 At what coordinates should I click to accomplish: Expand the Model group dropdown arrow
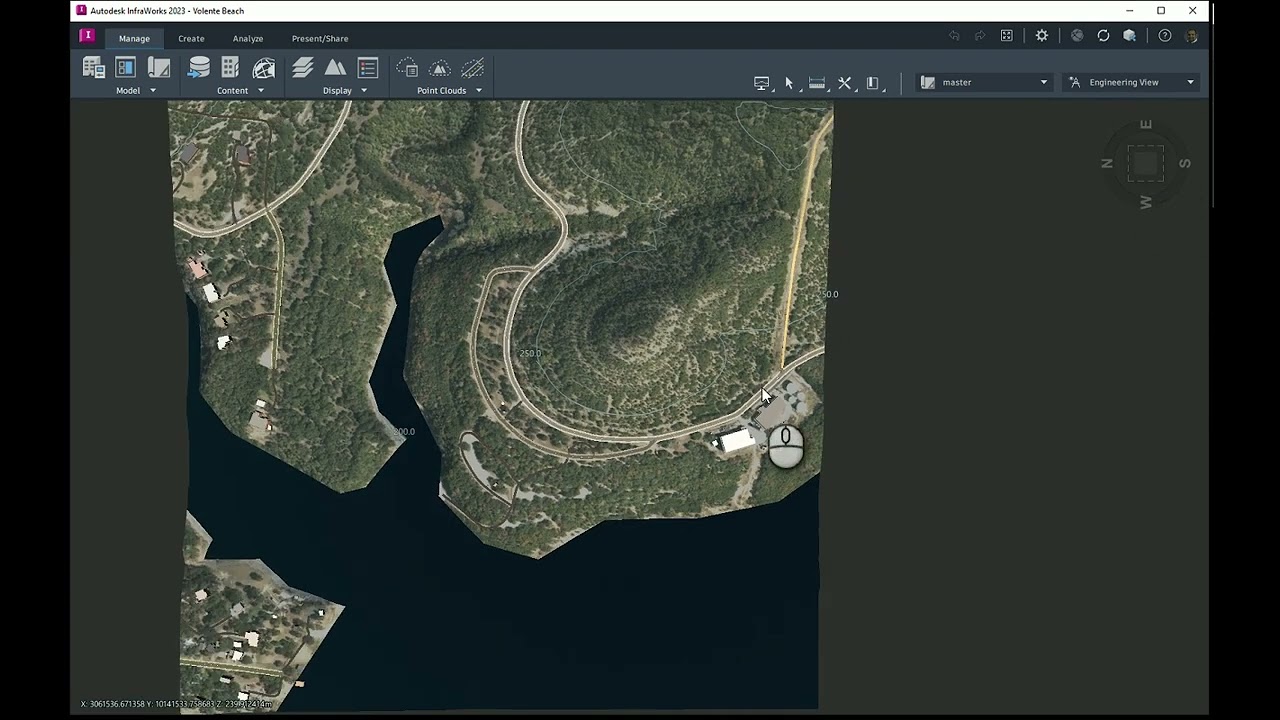[x=153, y=91]
